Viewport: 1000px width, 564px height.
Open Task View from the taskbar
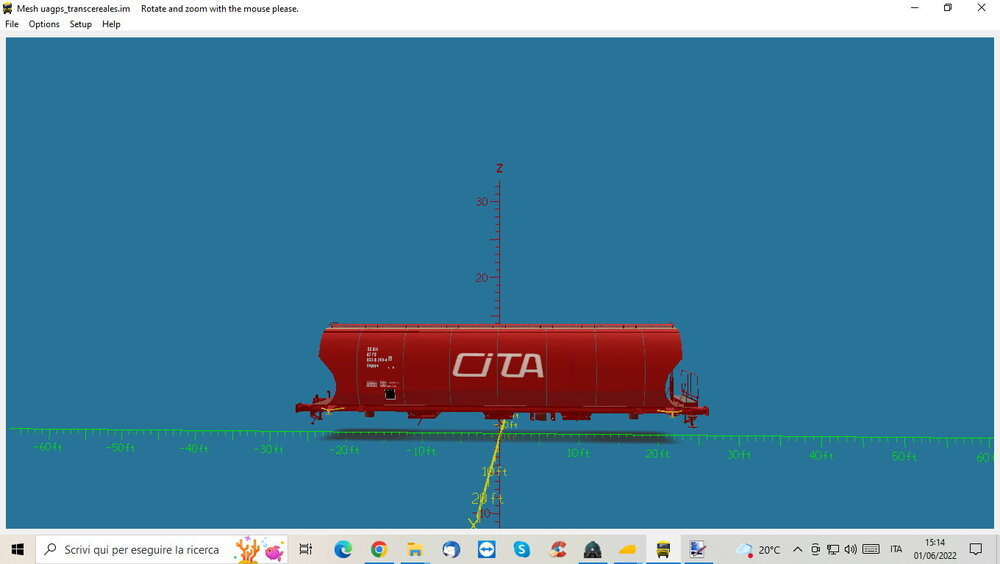click(306, 549)
